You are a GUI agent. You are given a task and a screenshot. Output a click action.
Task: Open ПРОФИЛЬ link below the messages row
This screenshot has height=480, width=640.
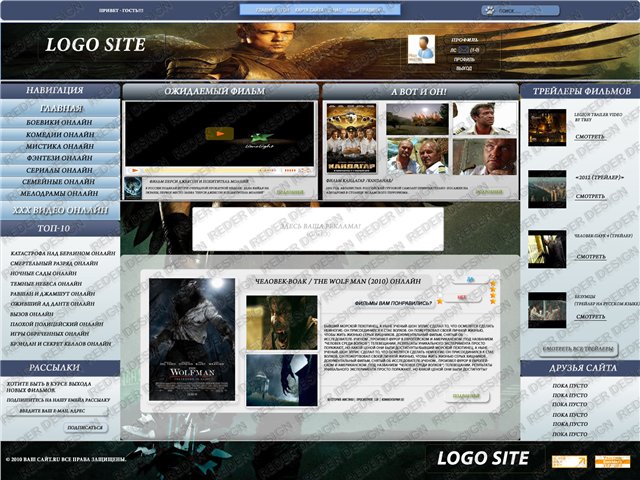point(464,60)
